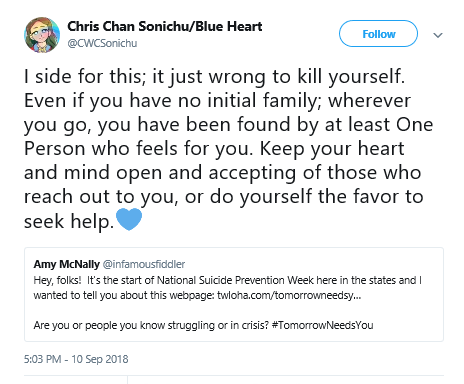The image size is (464, 384).
Task: Expand the chevron menu beside Follow
Action: (438, 35)
